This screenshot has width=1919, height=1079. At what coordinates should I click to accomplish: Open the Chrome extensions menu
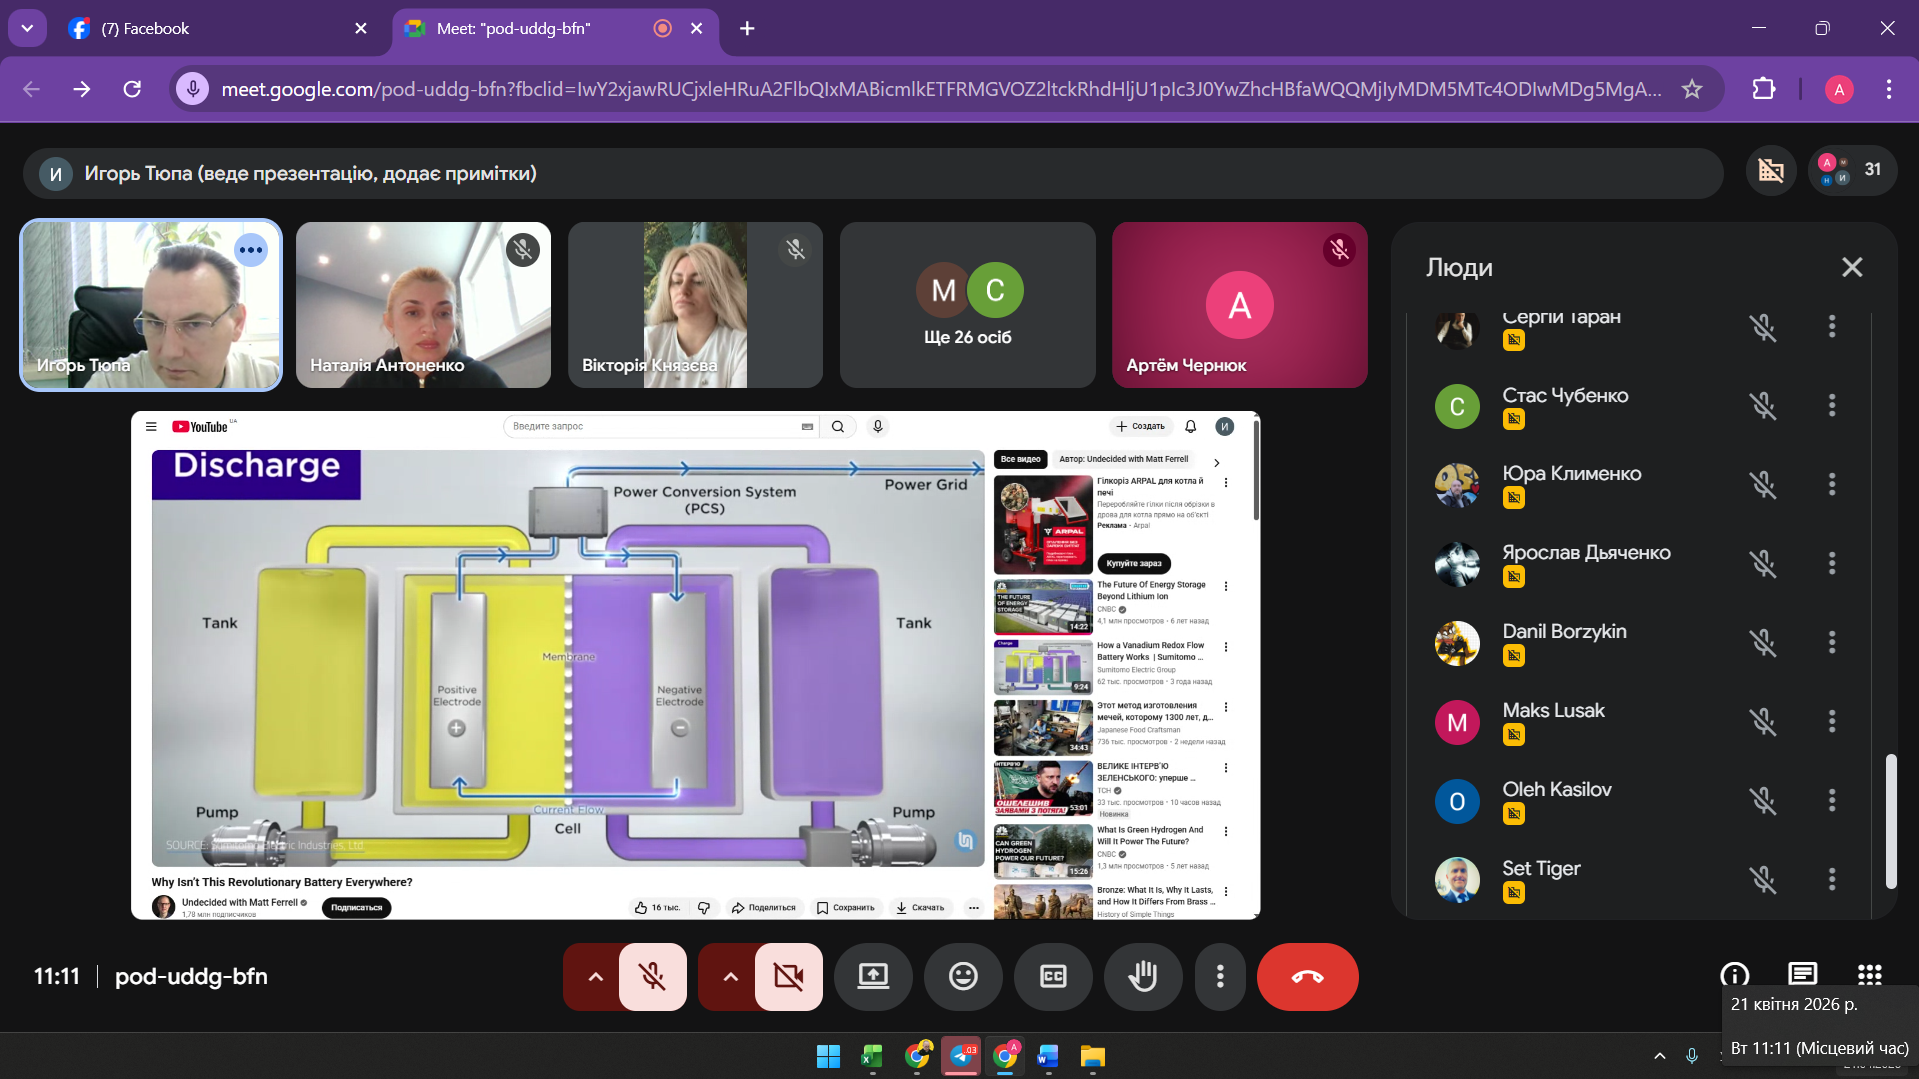click(1764, 89)
